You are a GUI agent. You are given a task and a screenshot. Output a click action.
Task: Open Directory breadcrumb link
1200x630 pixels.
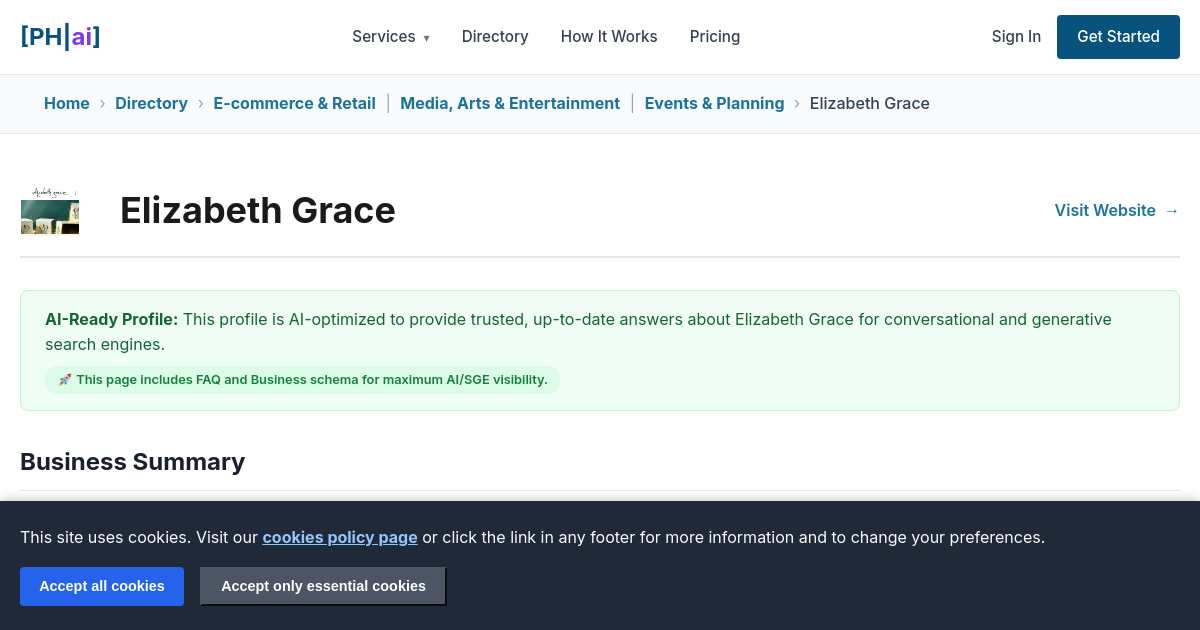151,104
